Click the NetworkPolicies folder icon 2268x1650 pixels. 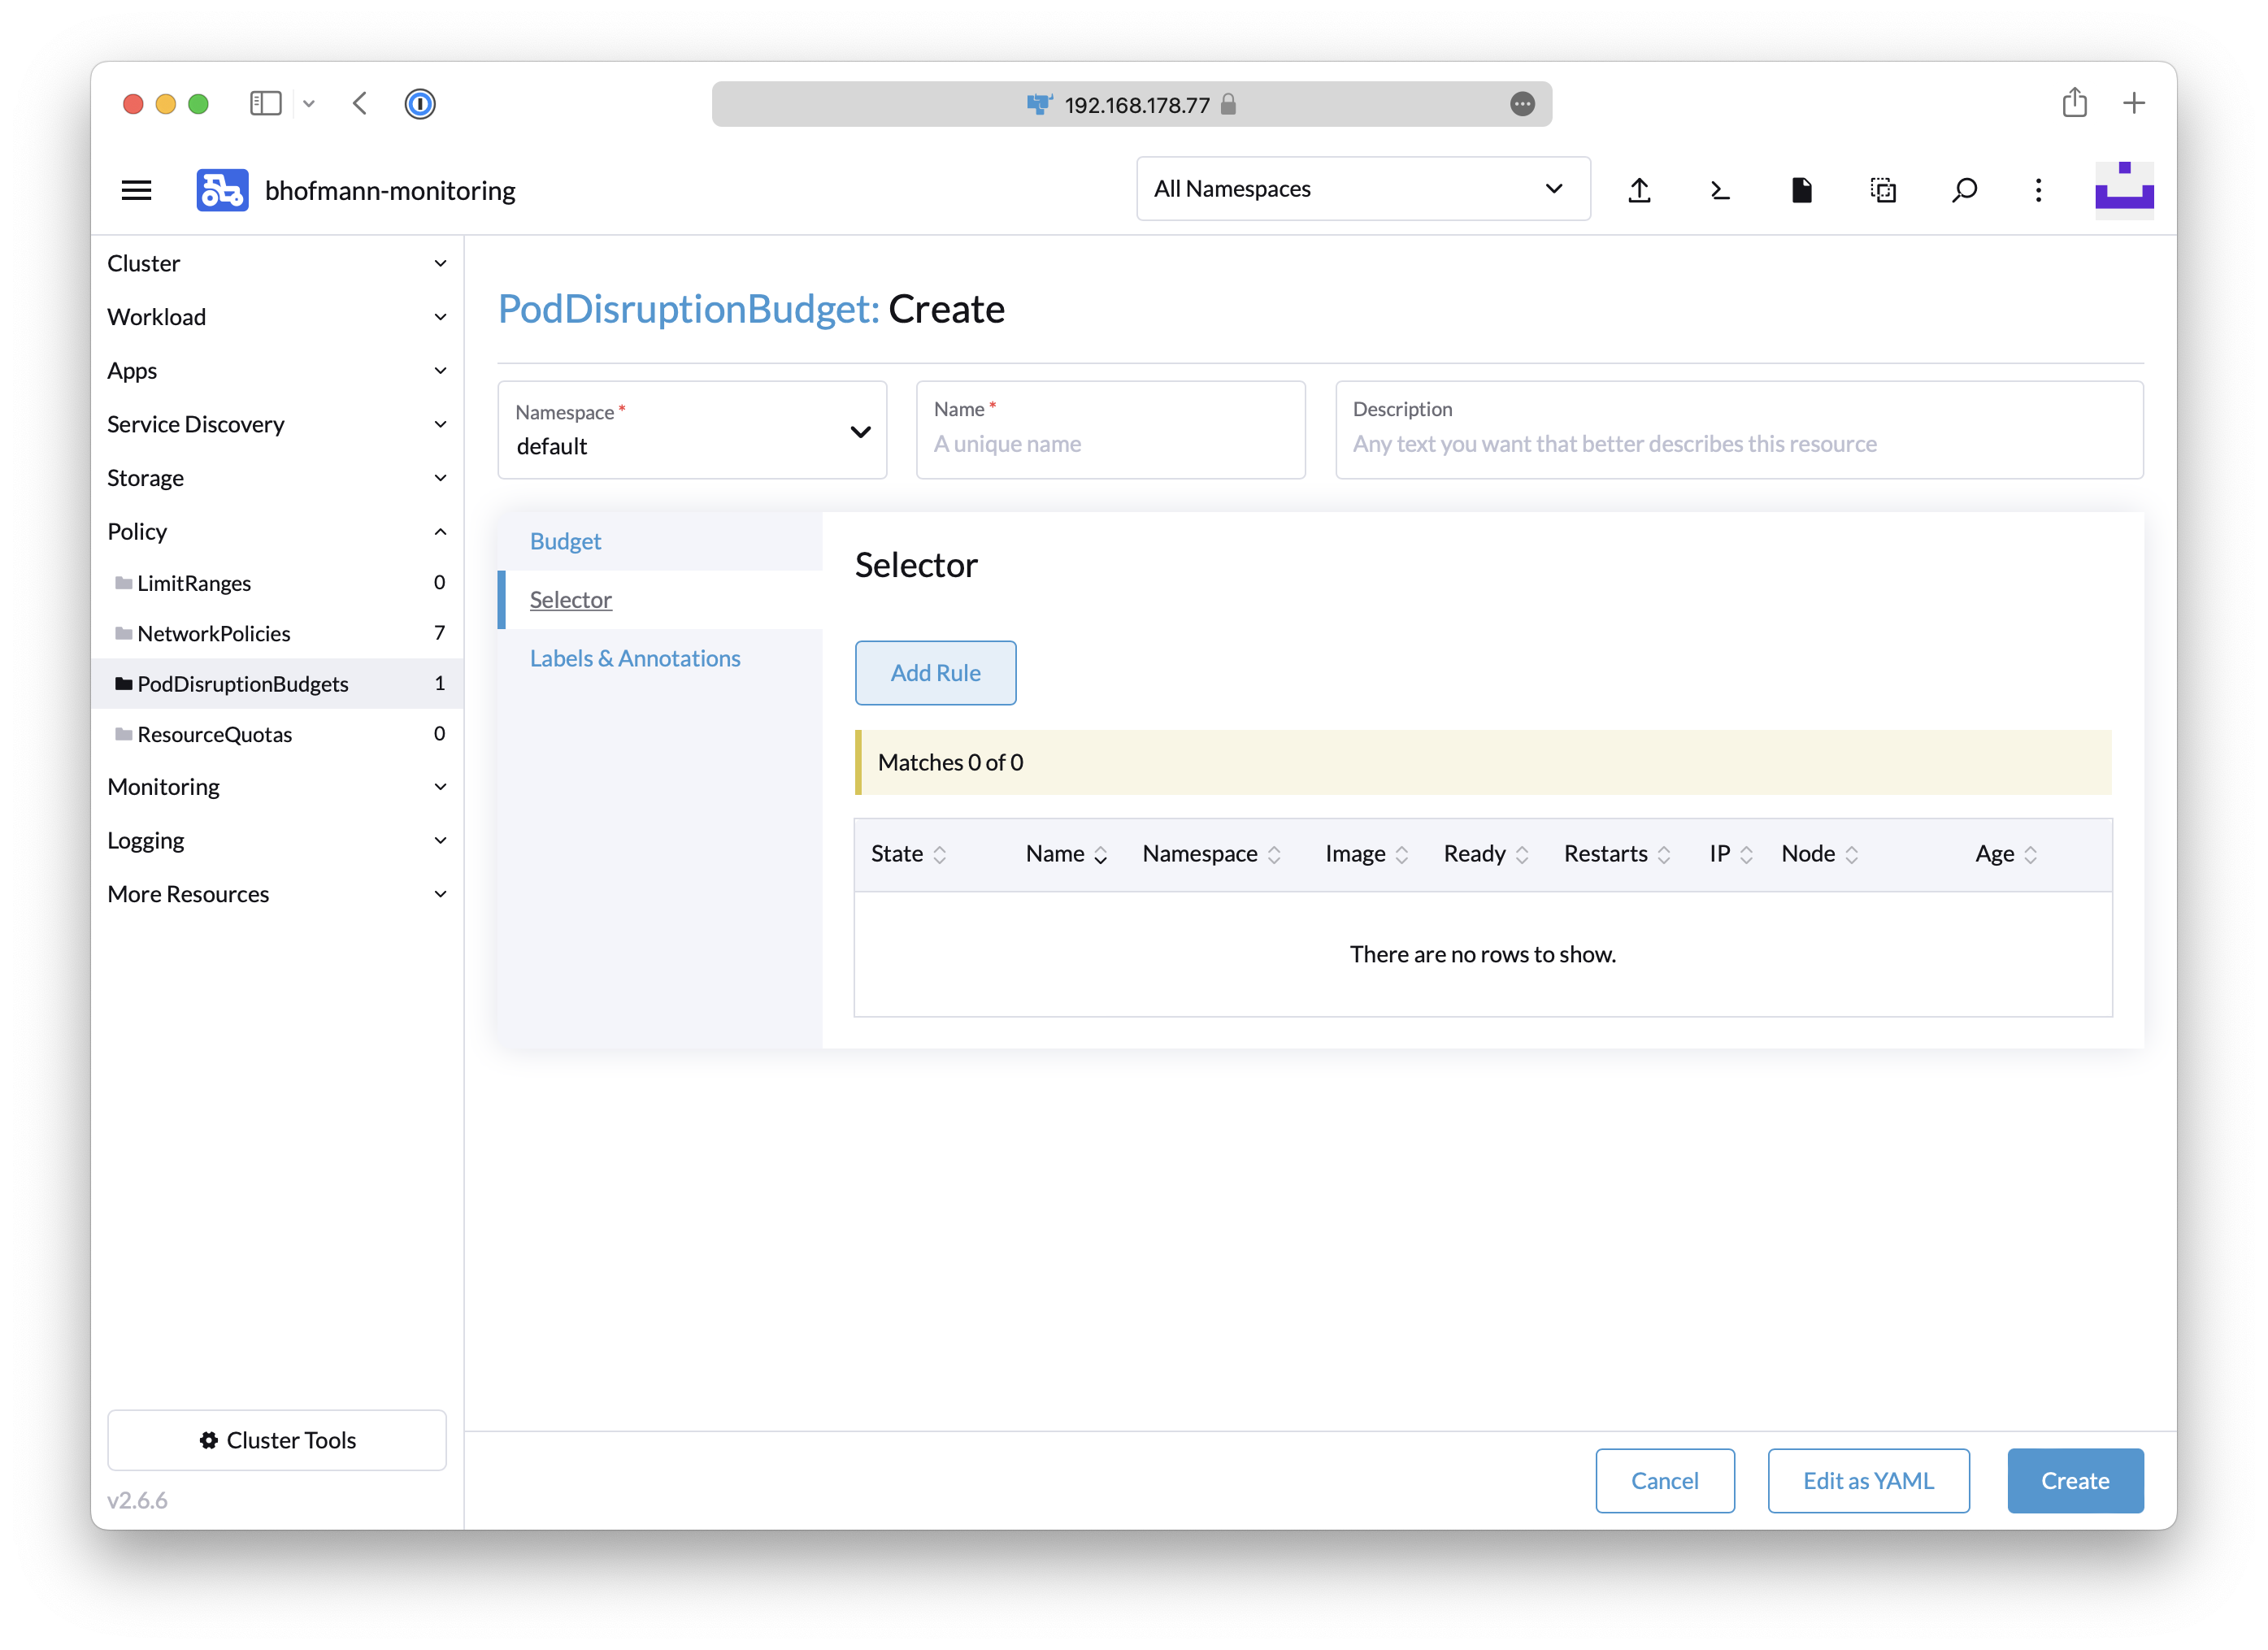click(124, 633)
